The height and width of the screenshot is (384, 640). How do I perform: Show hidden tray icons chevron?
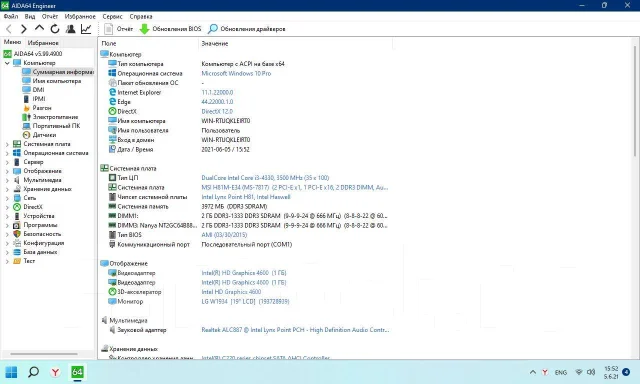pyautogui.click(x=533, y=372)
